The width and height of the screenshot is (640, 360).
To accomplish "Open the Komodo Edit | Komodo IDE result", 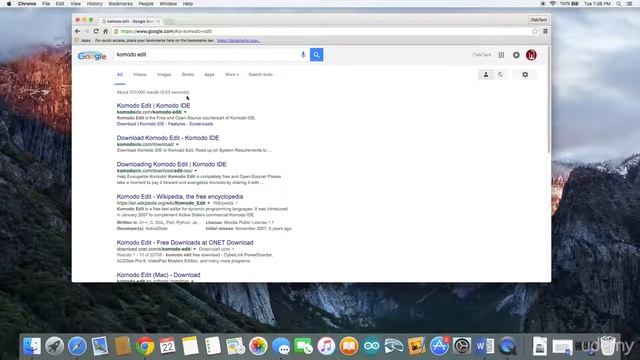I will pyautogui.click(x=153, y=106).
